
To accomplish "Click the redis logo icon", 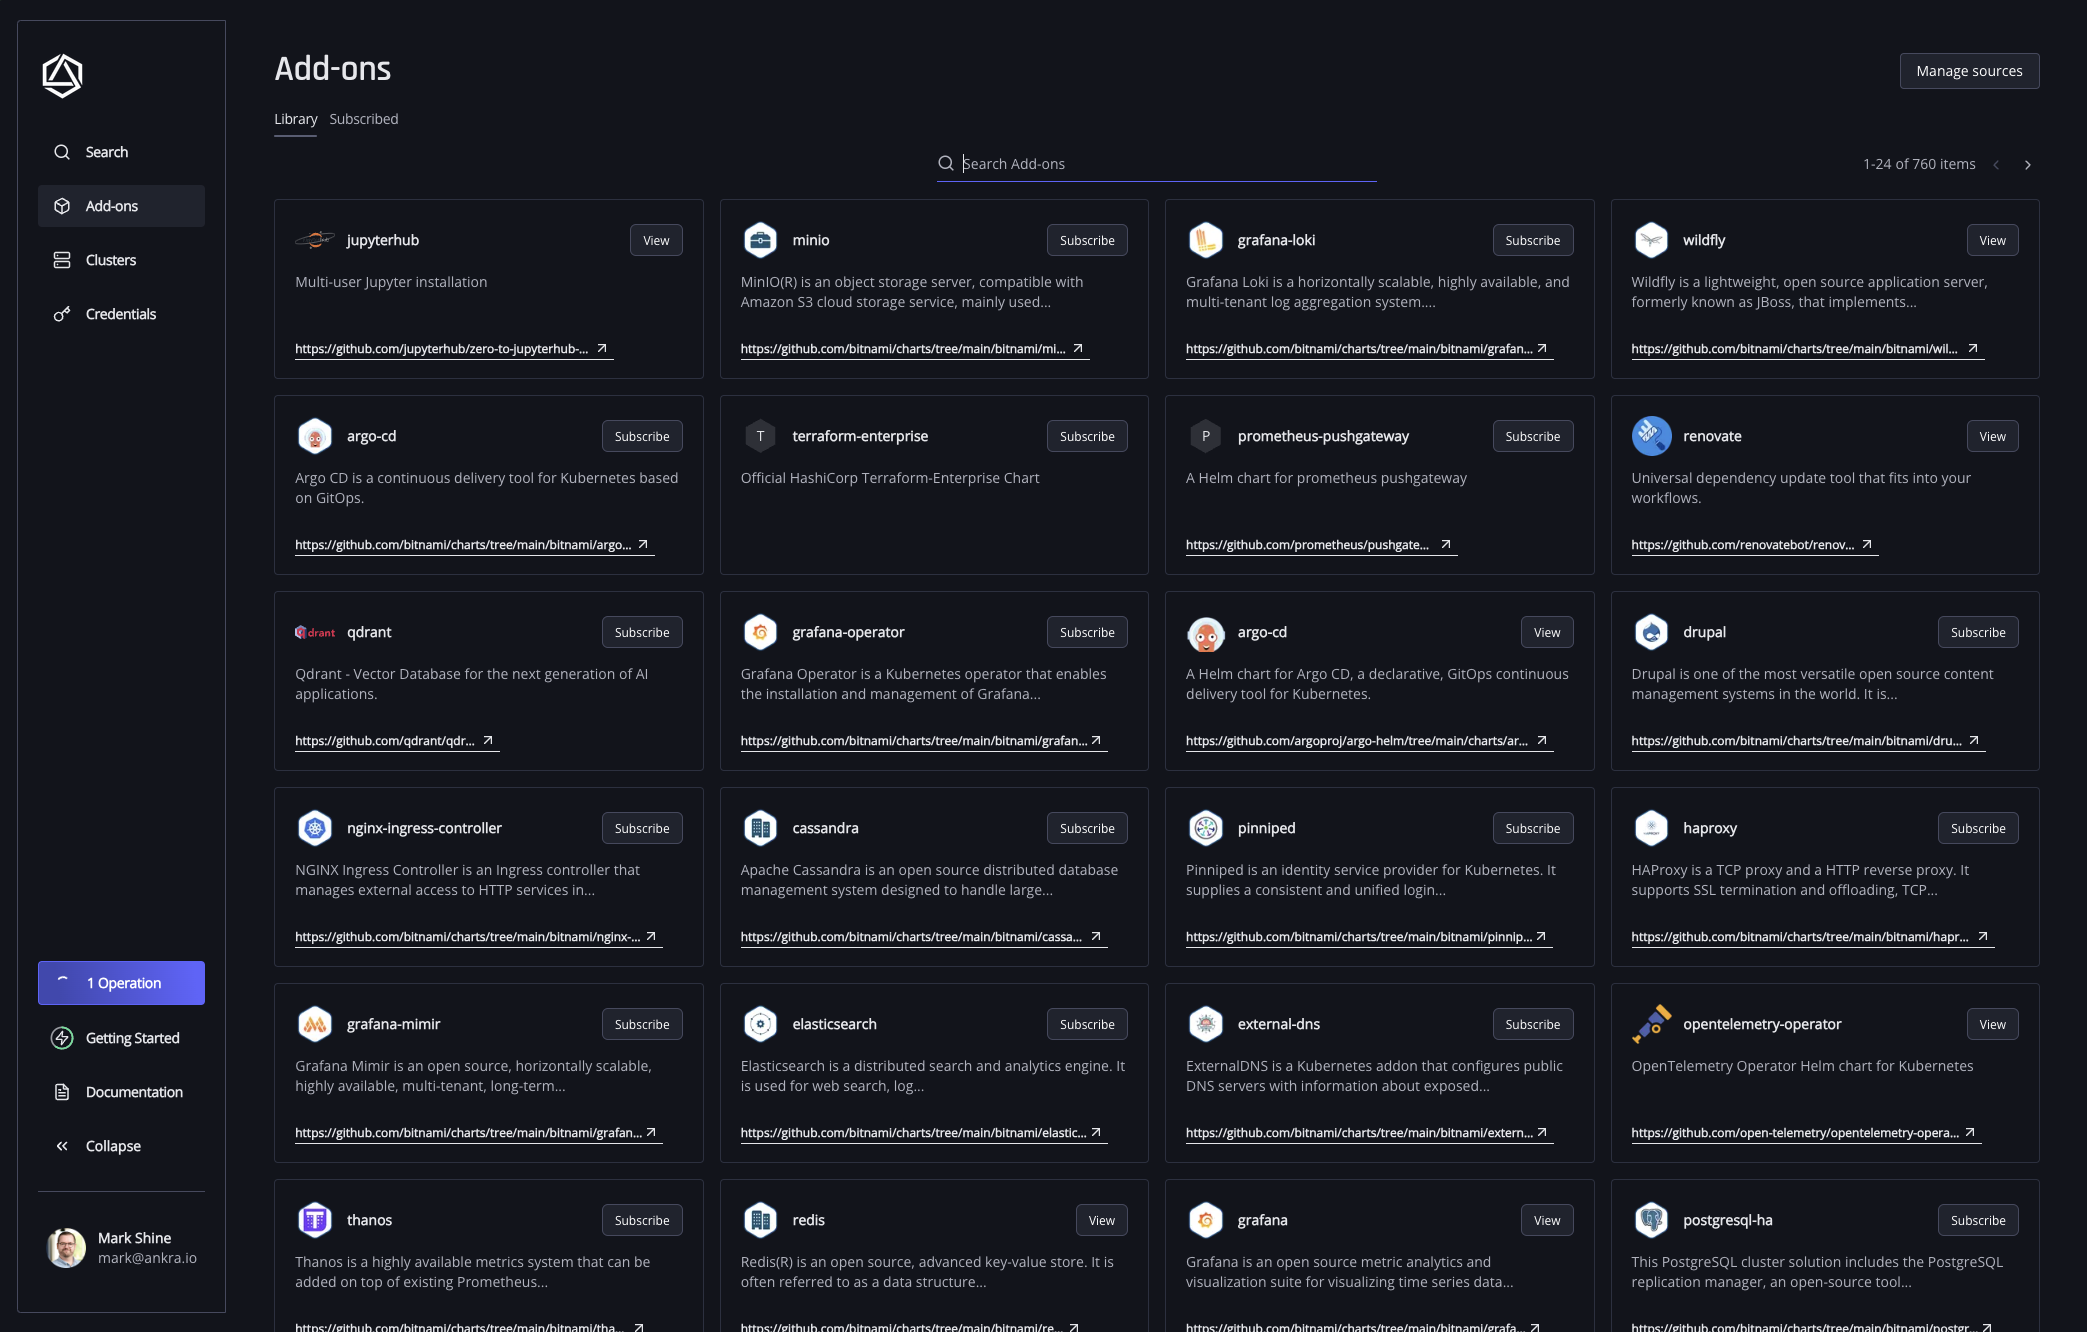I will 760,1220.
